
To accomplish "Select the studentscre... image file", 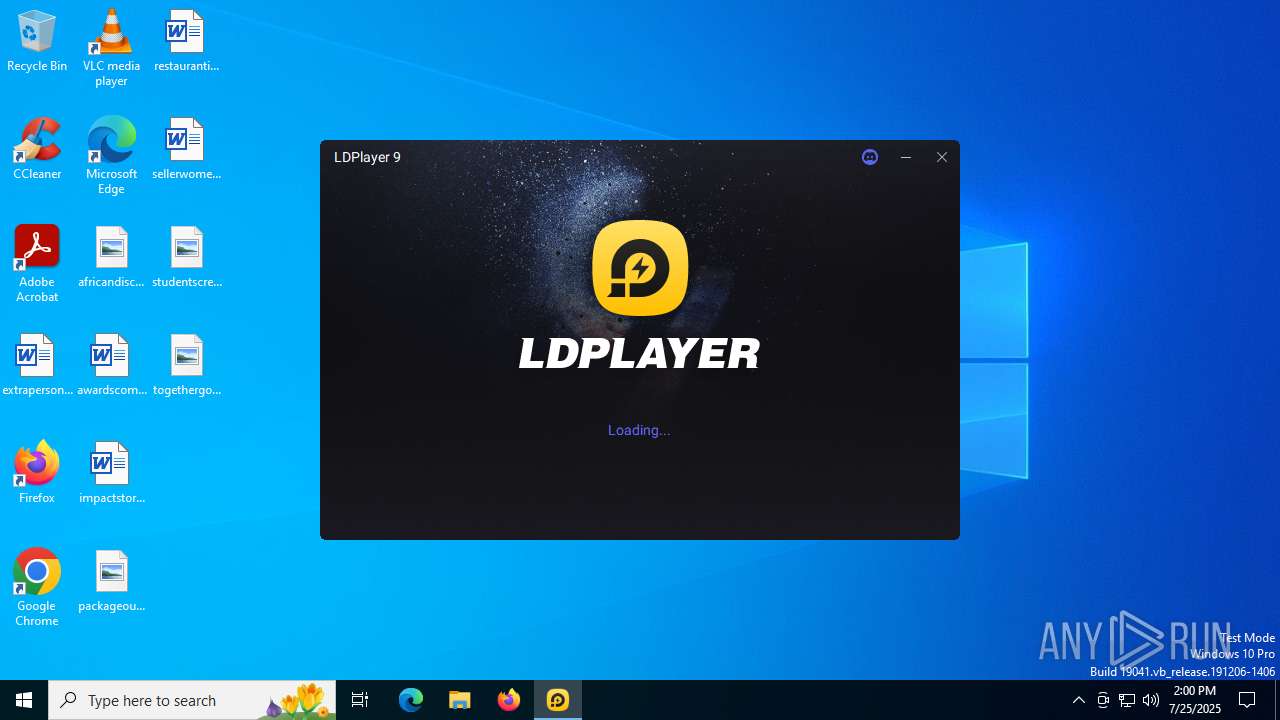I will (x=186, y=258).
